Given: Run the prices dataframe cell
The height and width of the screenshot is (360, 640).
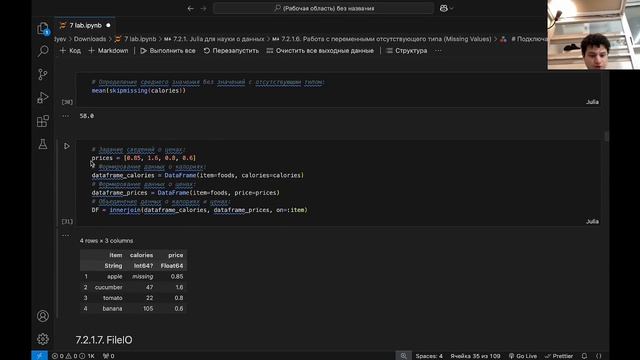Looking at the screenshot, I should pos(67,146).
